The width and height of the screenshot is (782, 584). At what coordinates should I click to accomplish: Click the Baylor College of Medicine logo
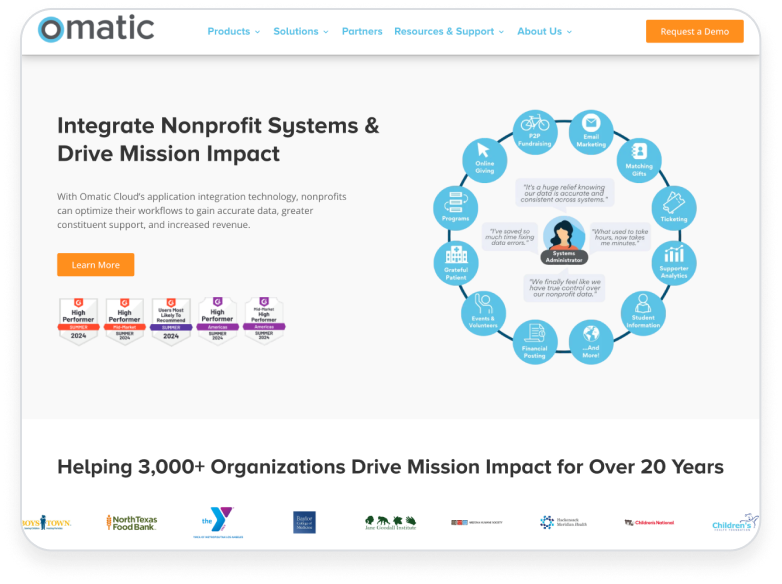coord(304,523)
